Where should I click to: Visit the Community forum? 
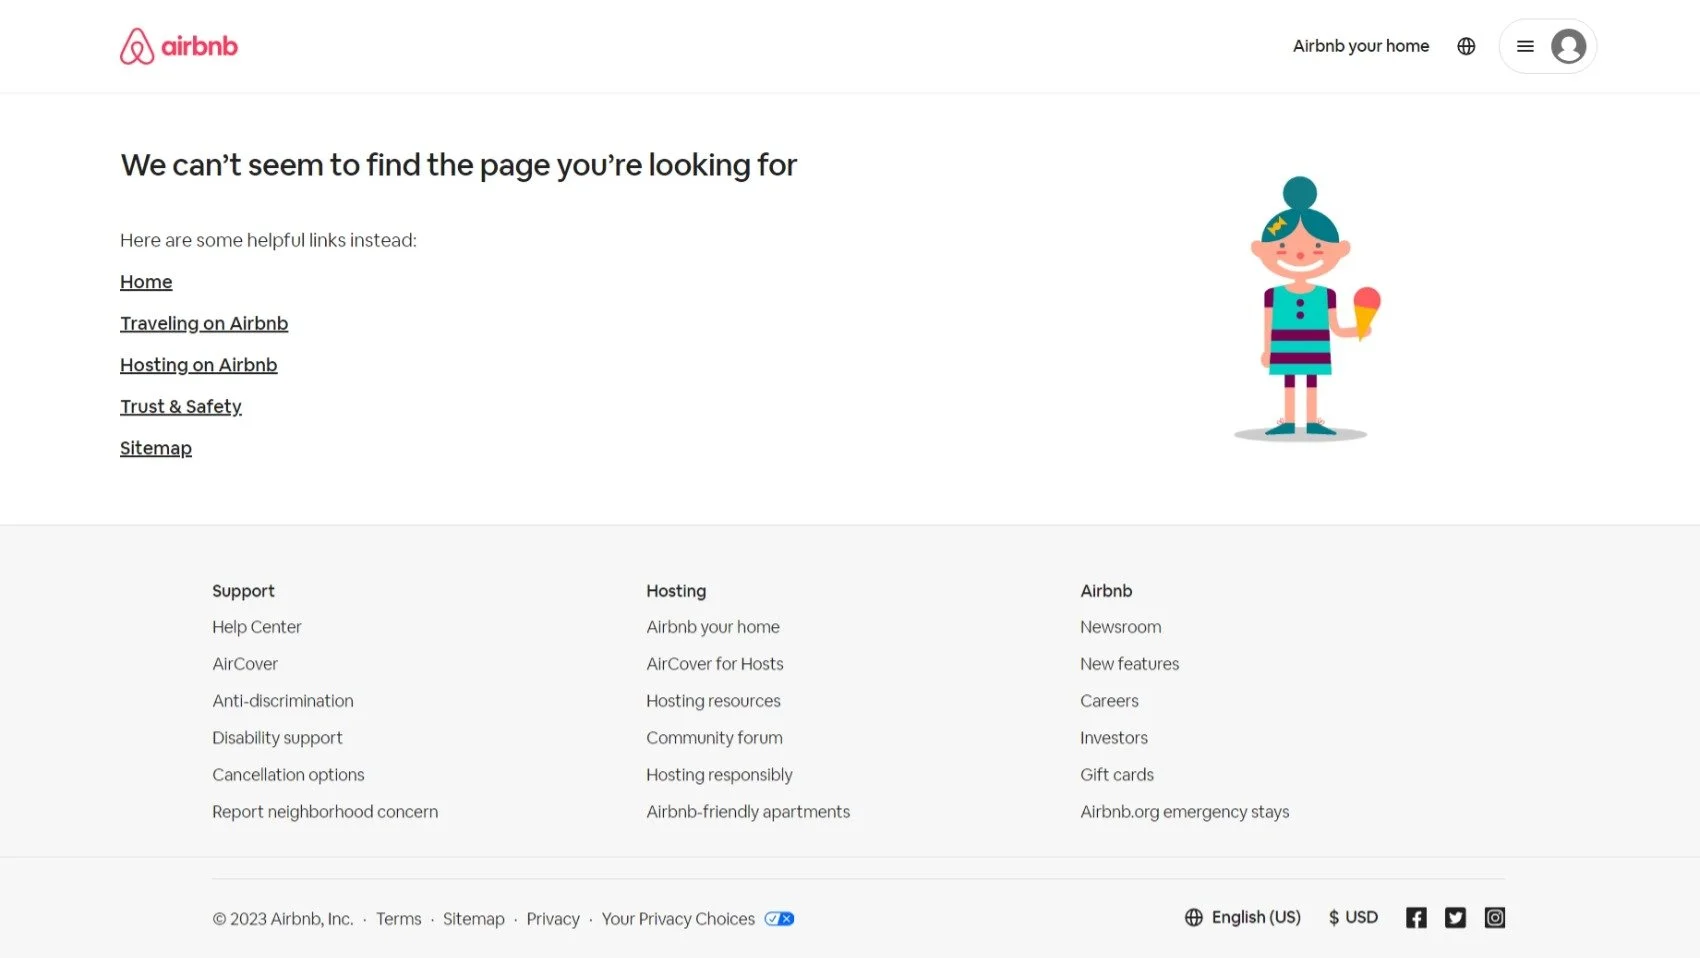(x=714, y=738)
